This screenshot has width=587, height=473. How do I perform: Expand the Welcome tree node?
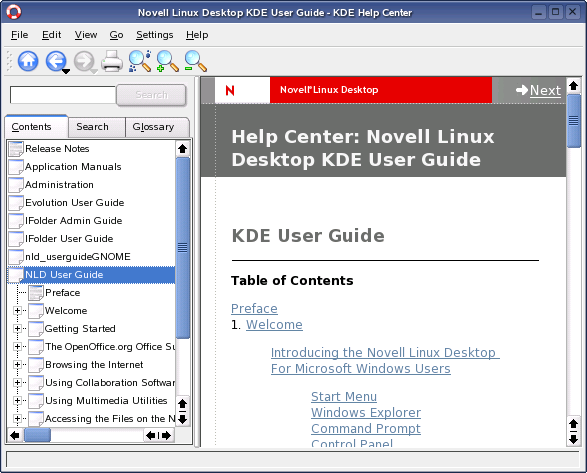pos(17,310)
